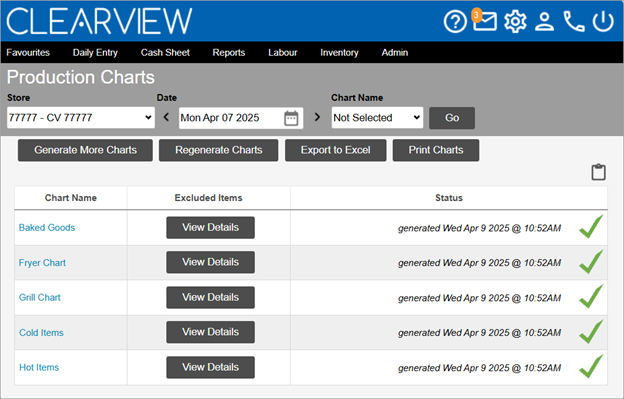
Task: Click the Hot Items generated status text
Action: pos(480,368)
